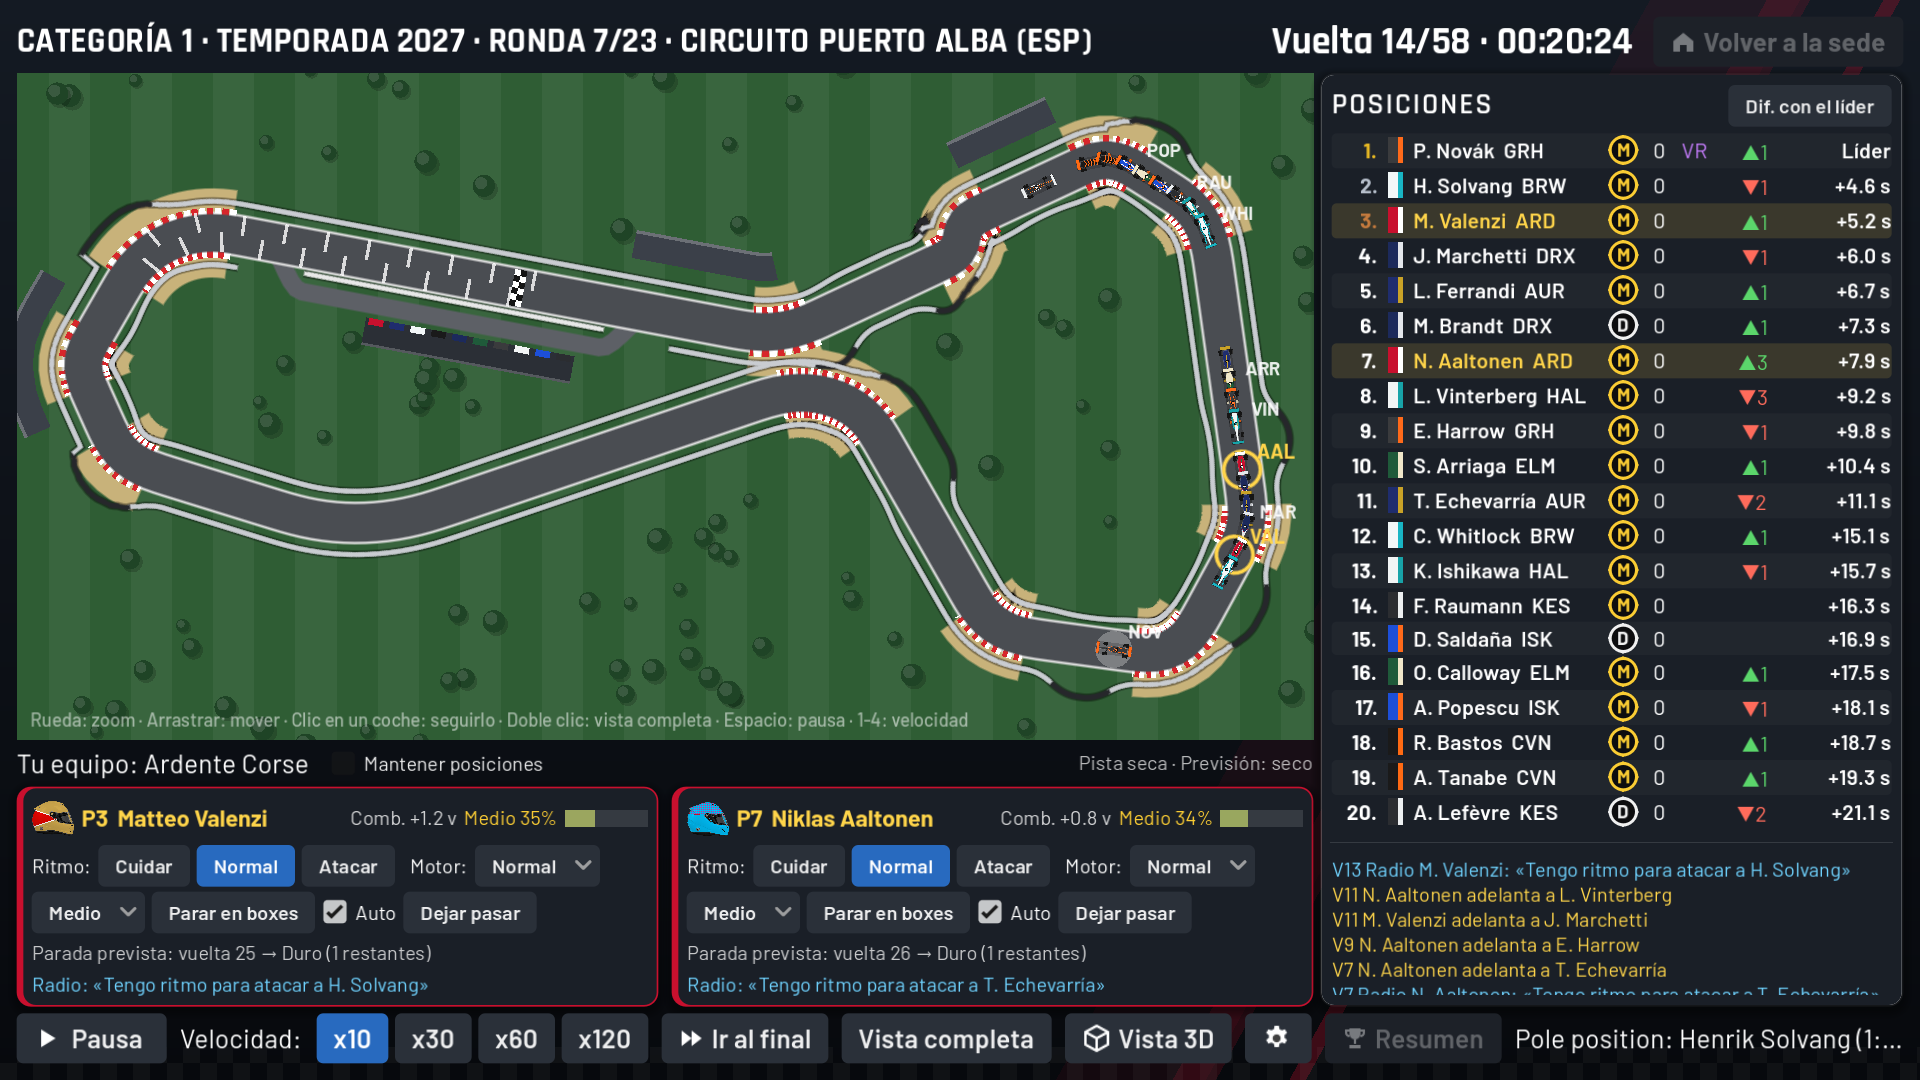Image resolution: width=1920 pixels, height=1080 pixels.
Task: Click M. Valenzi's red team color stripe
Action: [1395, 221]
